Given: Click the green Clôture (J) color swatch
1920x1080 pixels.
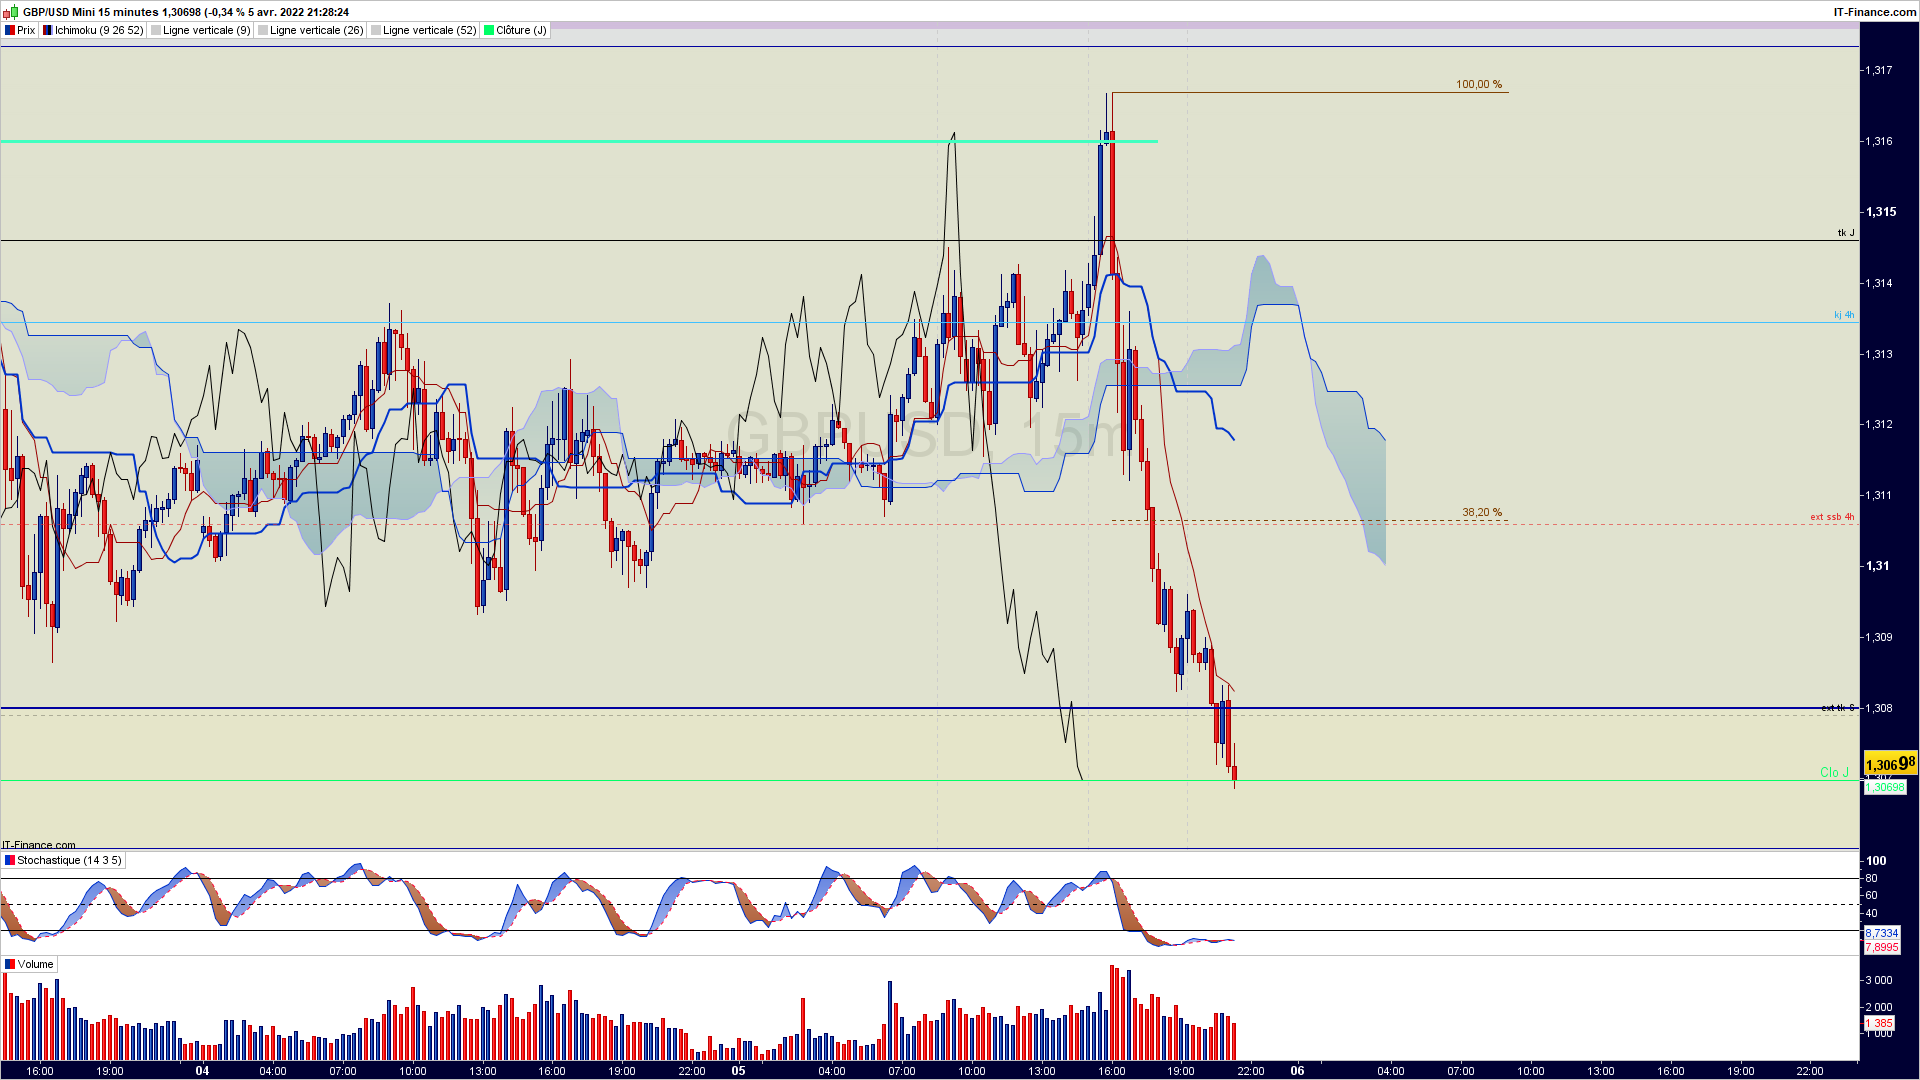Looking at the screenshot, I should [x=489, y=30].
